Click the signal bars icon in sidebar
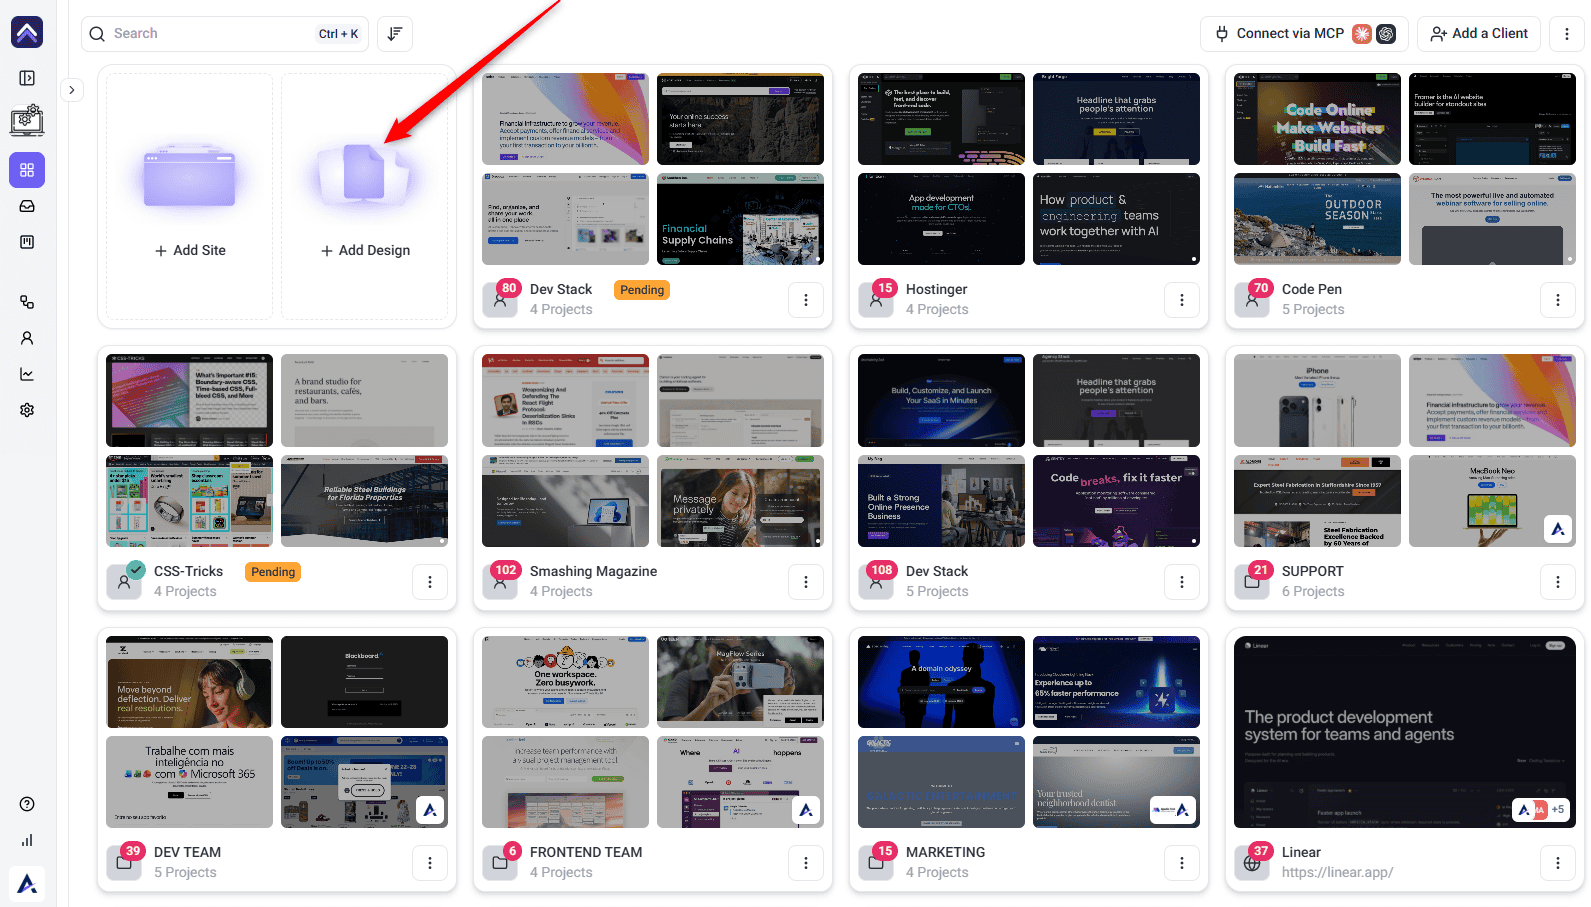The height and width of the screenshot is (907, 1591). [27, 840]
